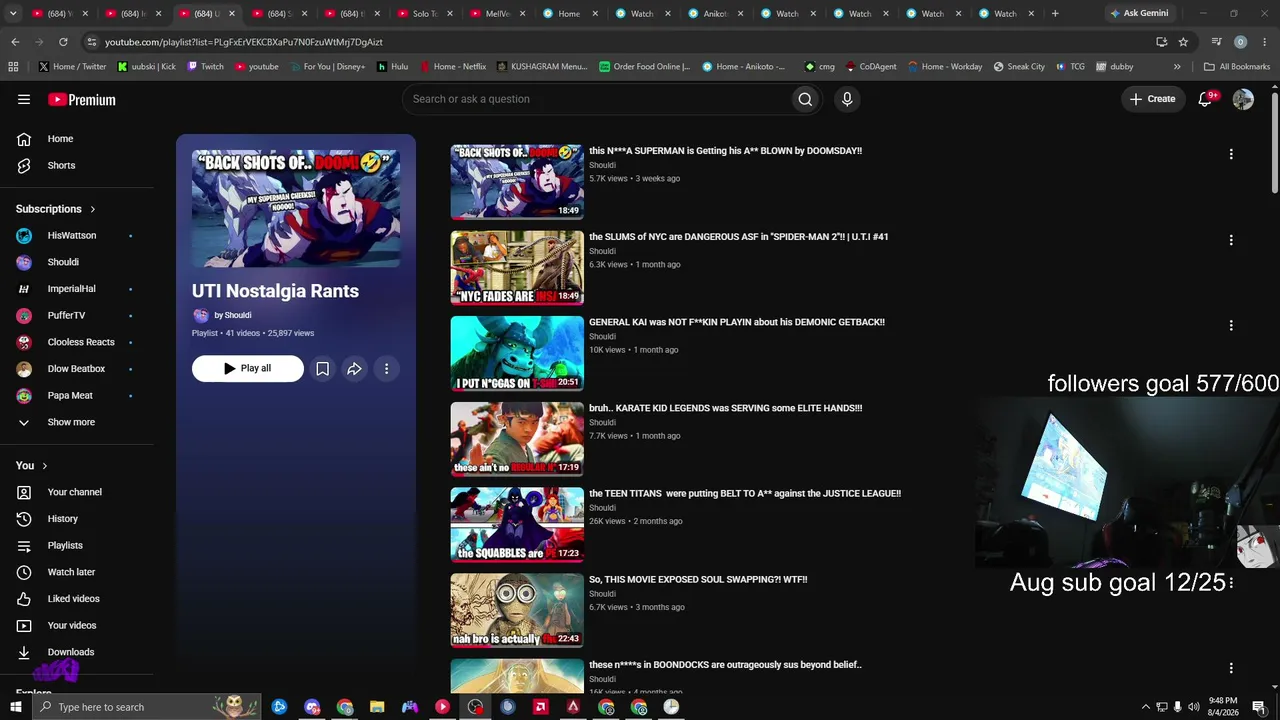Open the 'by Shouldi' channel link
This screenshot has width=1280, height=720.
coord(232,315)
